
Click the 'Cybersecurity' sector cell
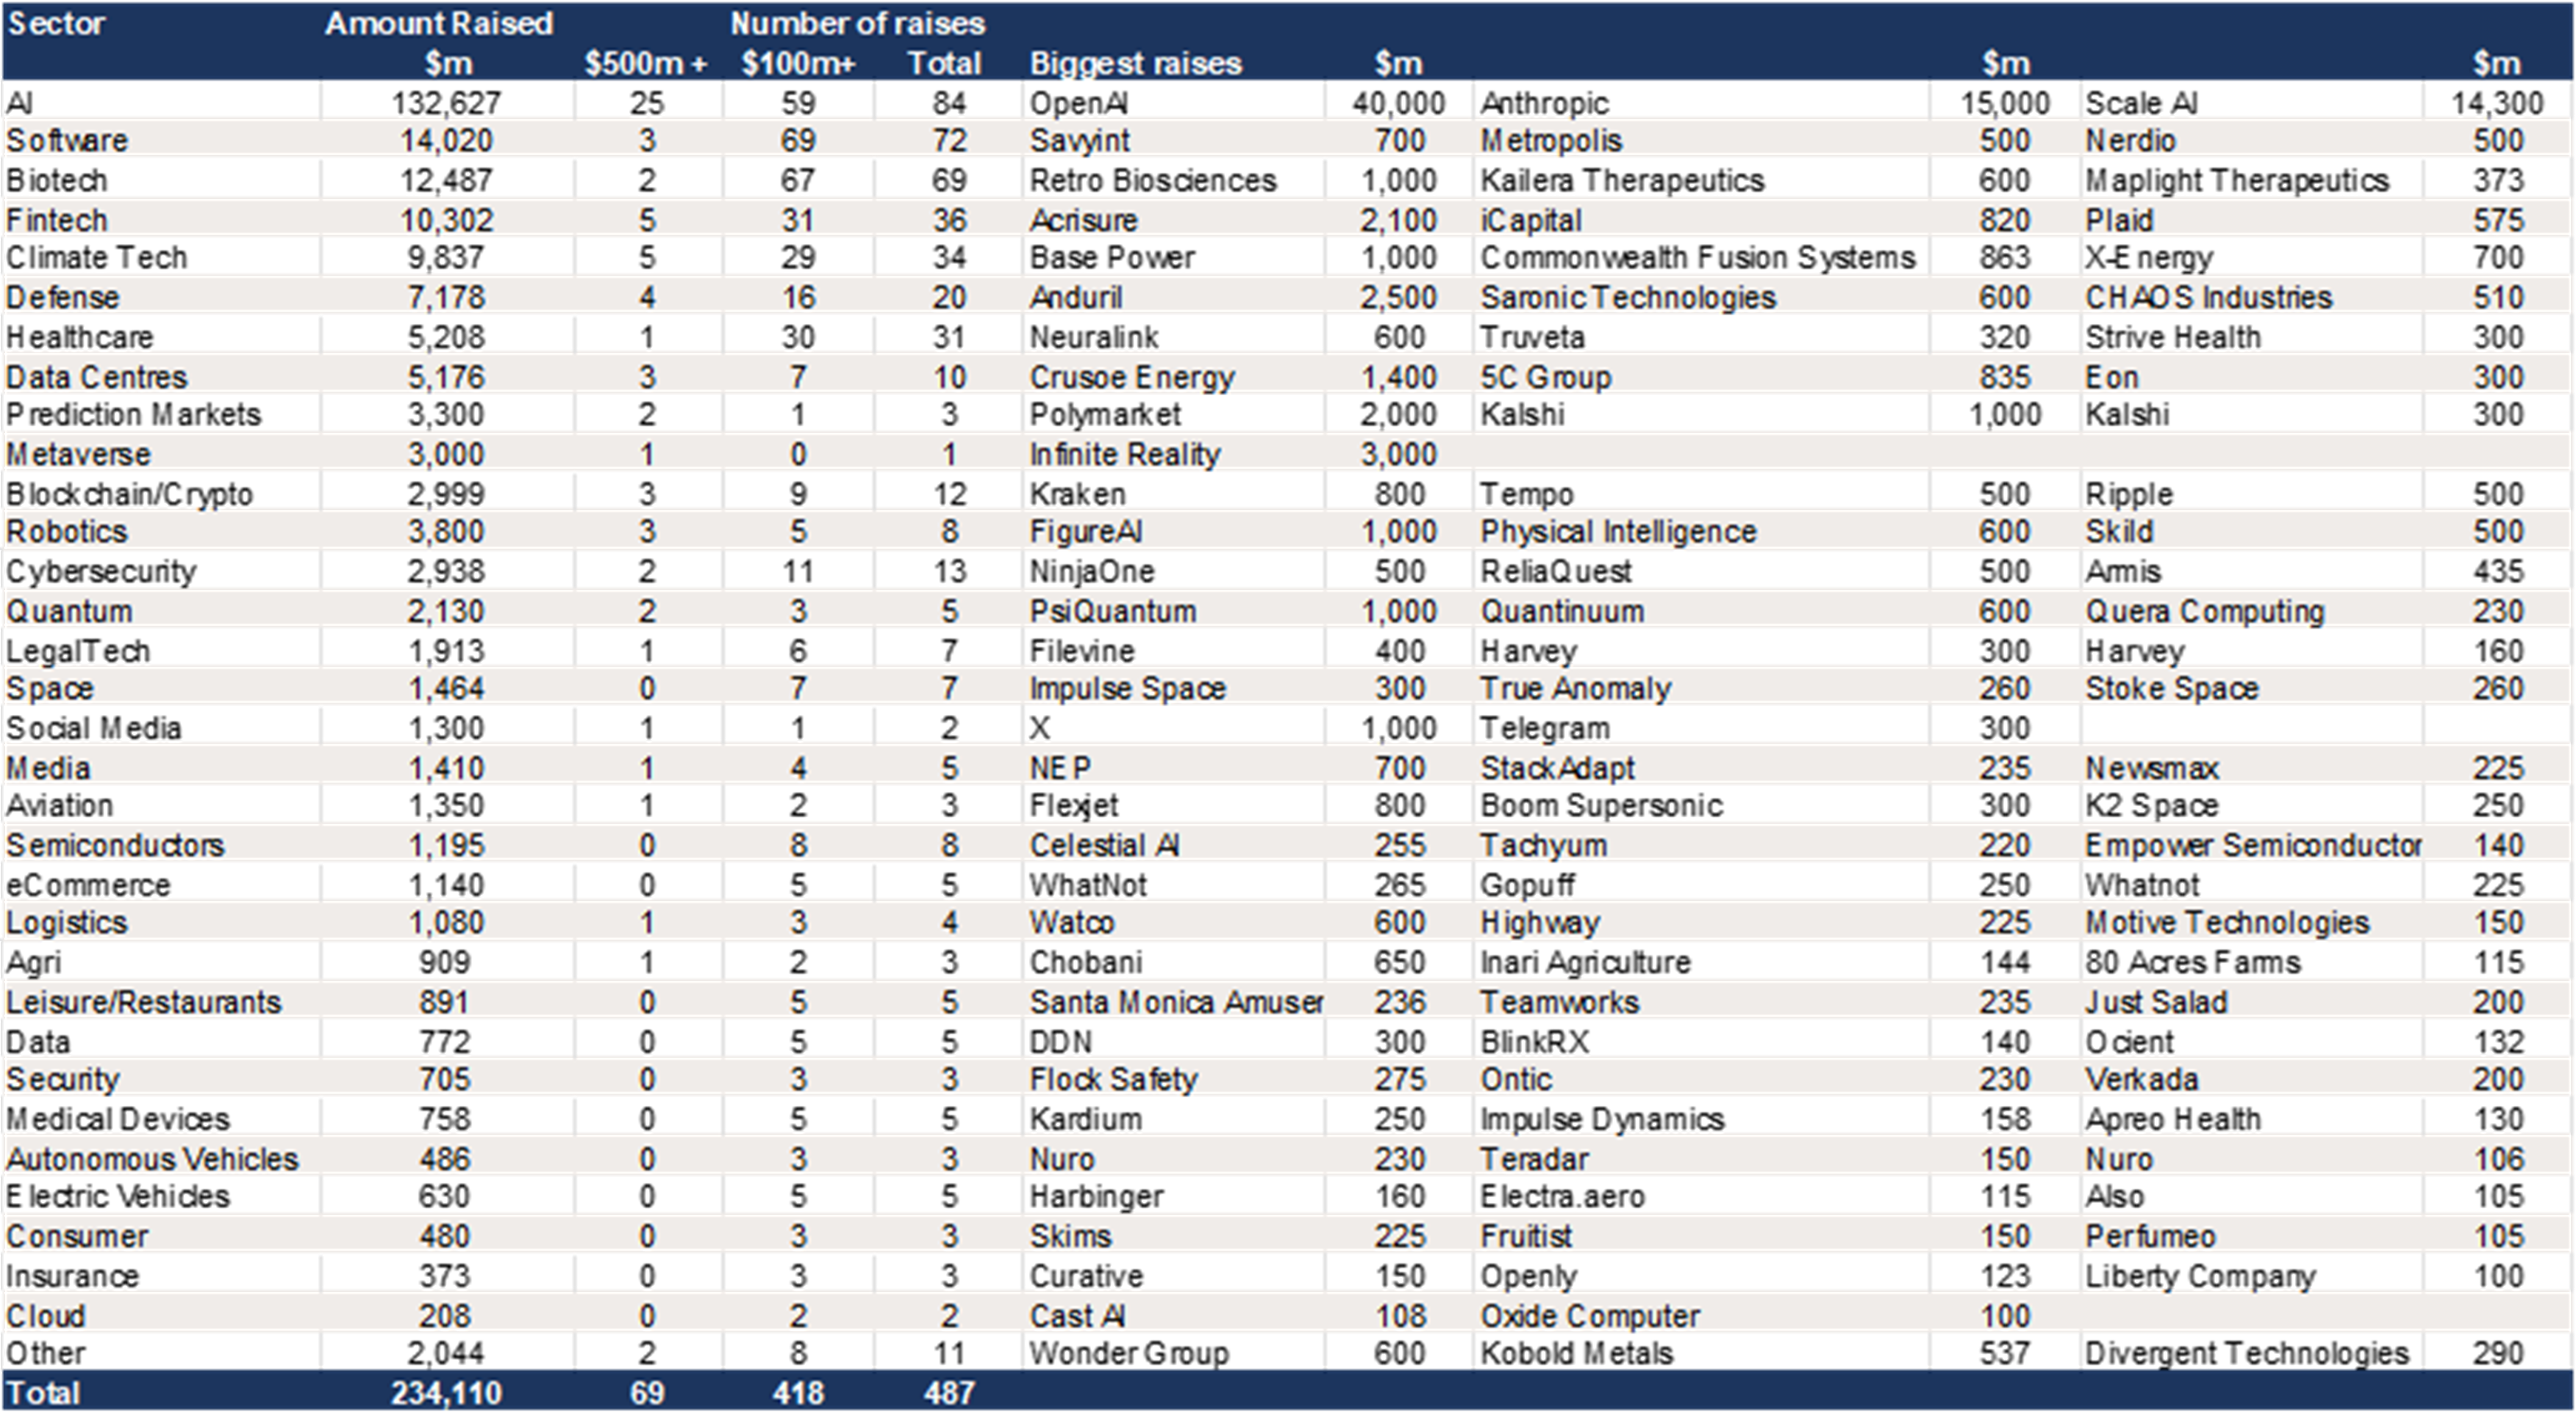tap(101, 572)
